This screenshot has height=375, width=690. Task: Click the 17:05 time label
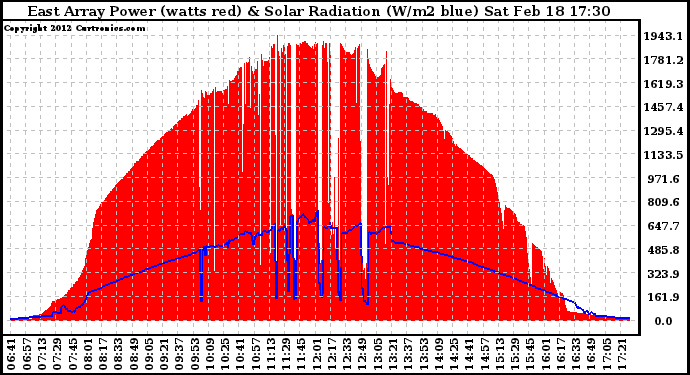coord(607,354)
